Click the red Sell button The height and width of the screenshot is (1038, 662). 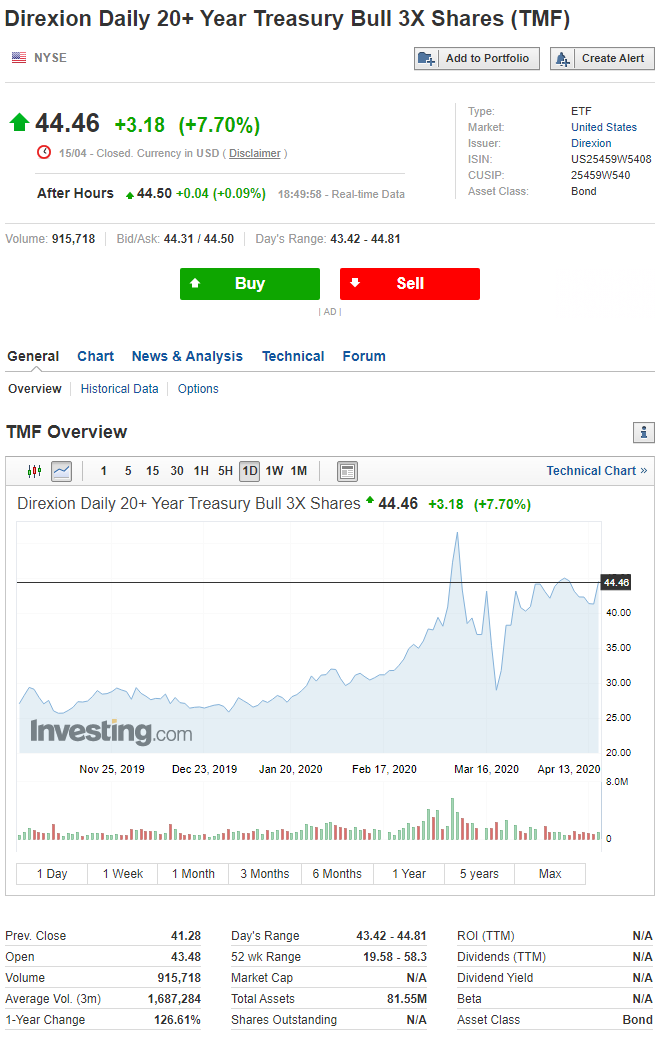click(410, 283)
